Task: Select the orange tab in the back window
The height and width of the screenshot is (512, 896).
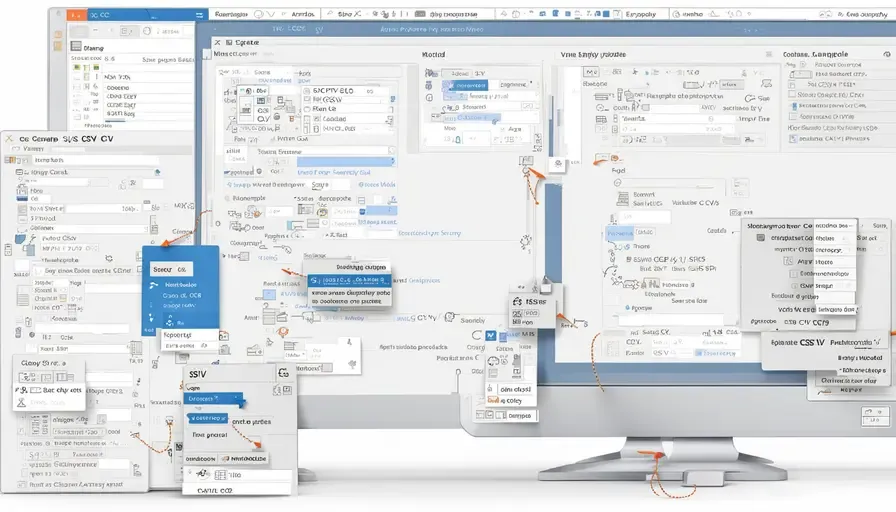Action: (x=77, y=15)
